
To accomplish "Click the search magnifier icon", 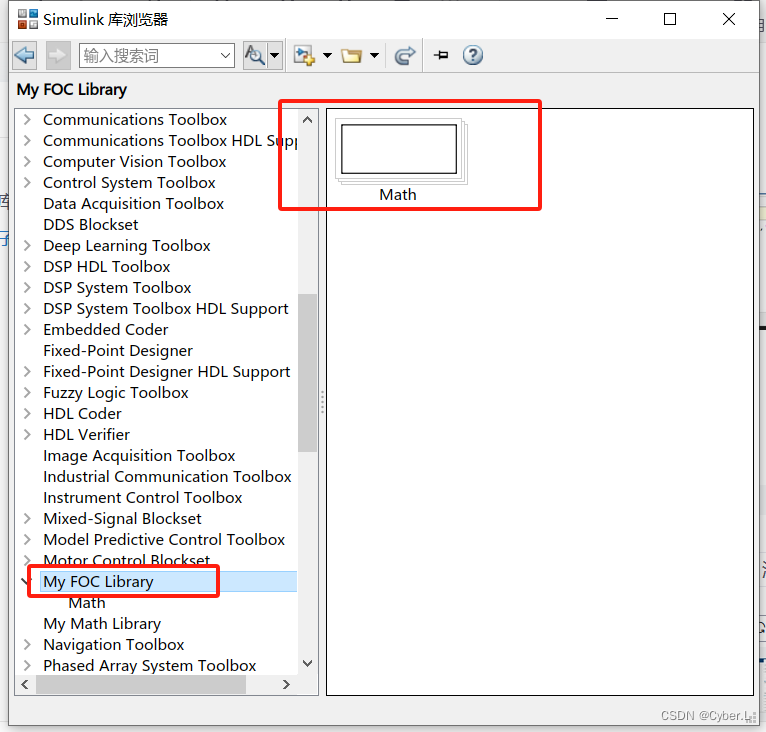I will pyautogui.click(x=255, y=55).
